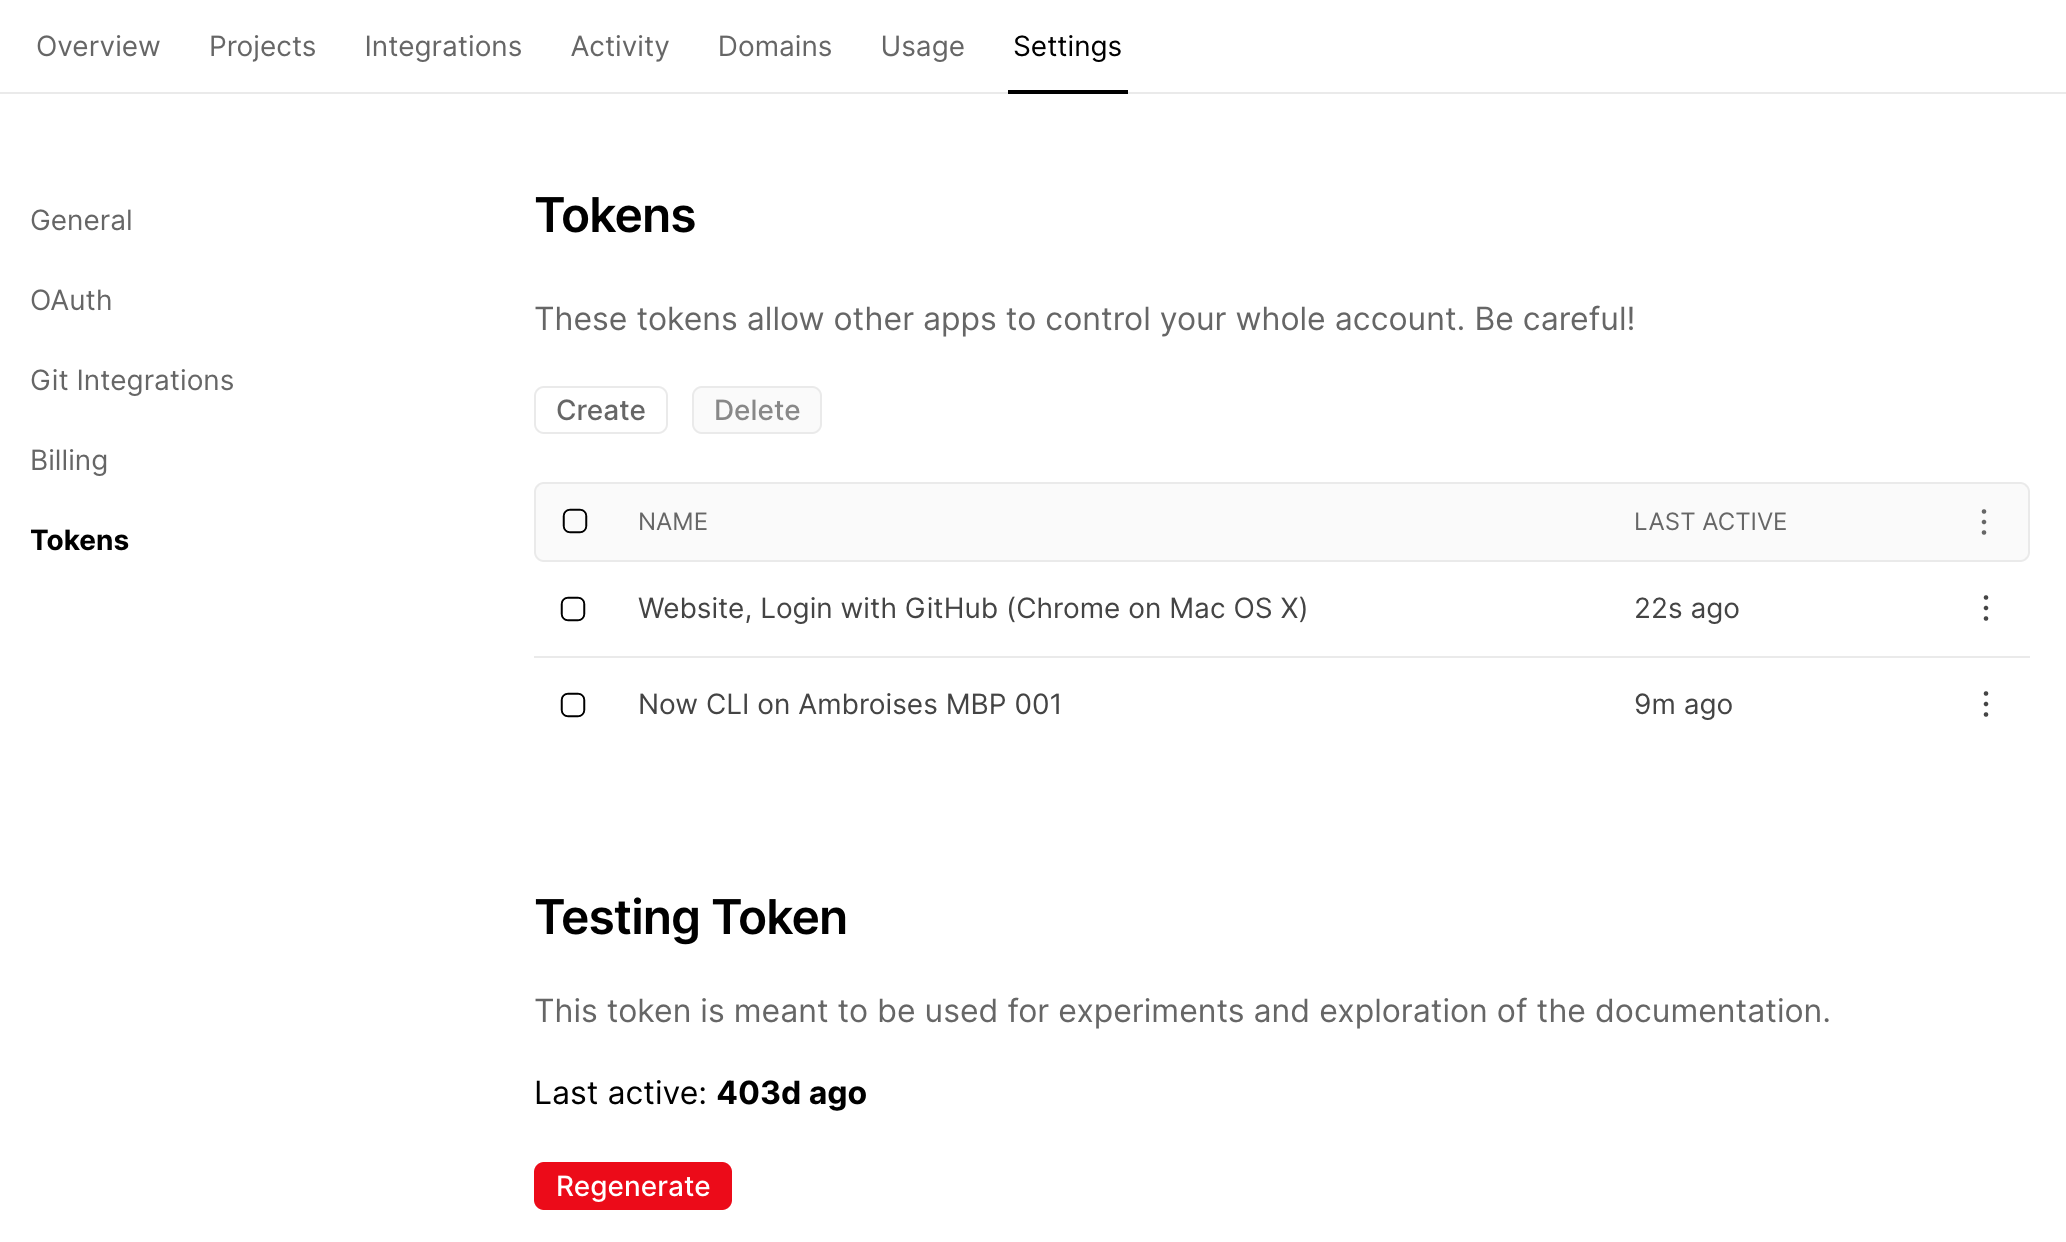The height and width of the screenshot is (1242, 2066).
Task: Go to Billing settings
Action: (x=69, y=460)
